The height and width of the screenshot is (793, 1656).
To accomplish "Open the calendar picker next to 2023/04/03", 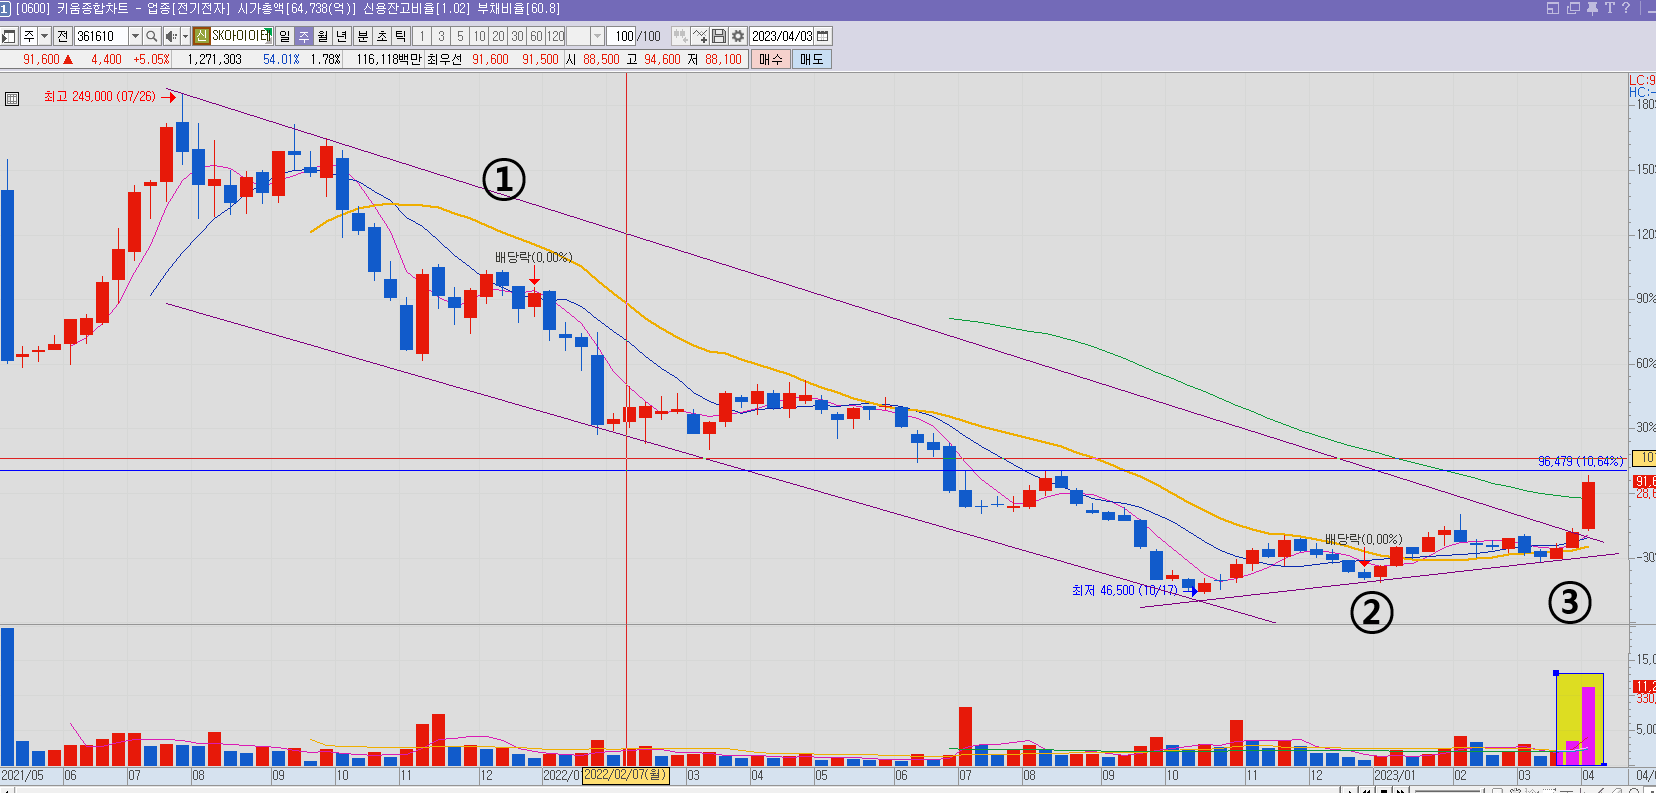I will tap(823, 36).
